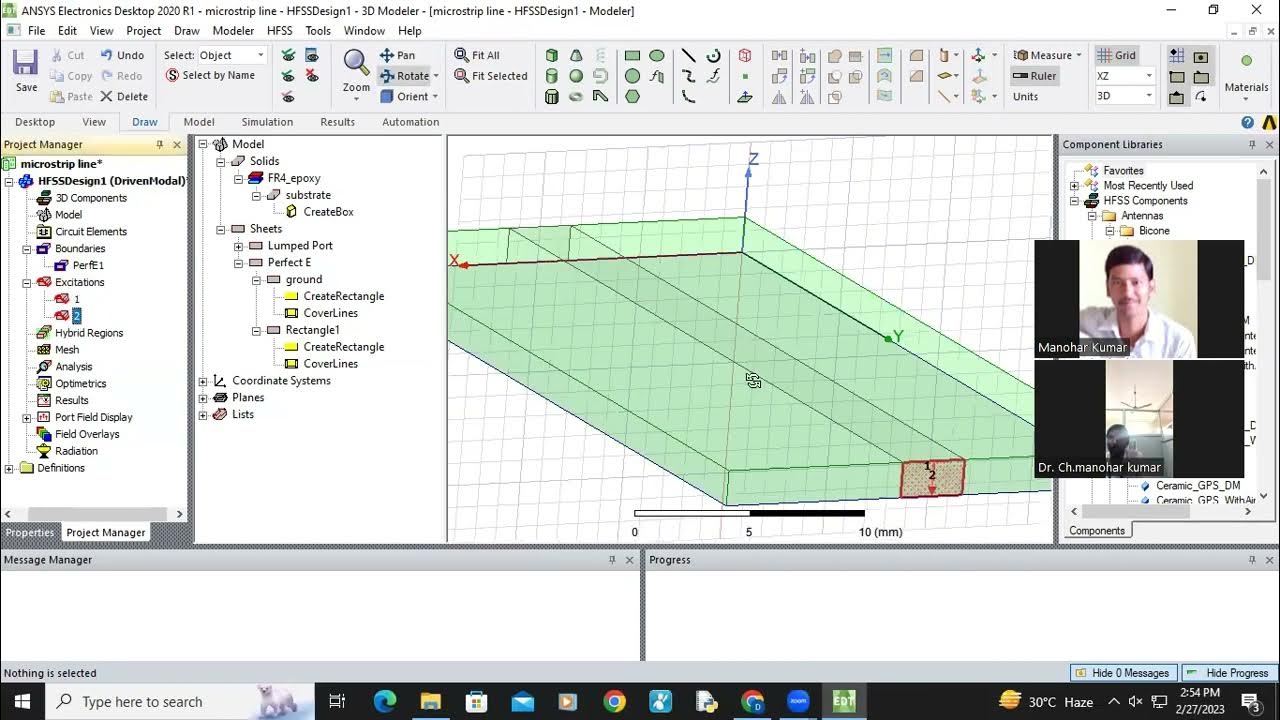This screenshot has width=1280, height=720.
Task: Select the Draw line tool
Action: pyautogui.click(x=689, y=55)
